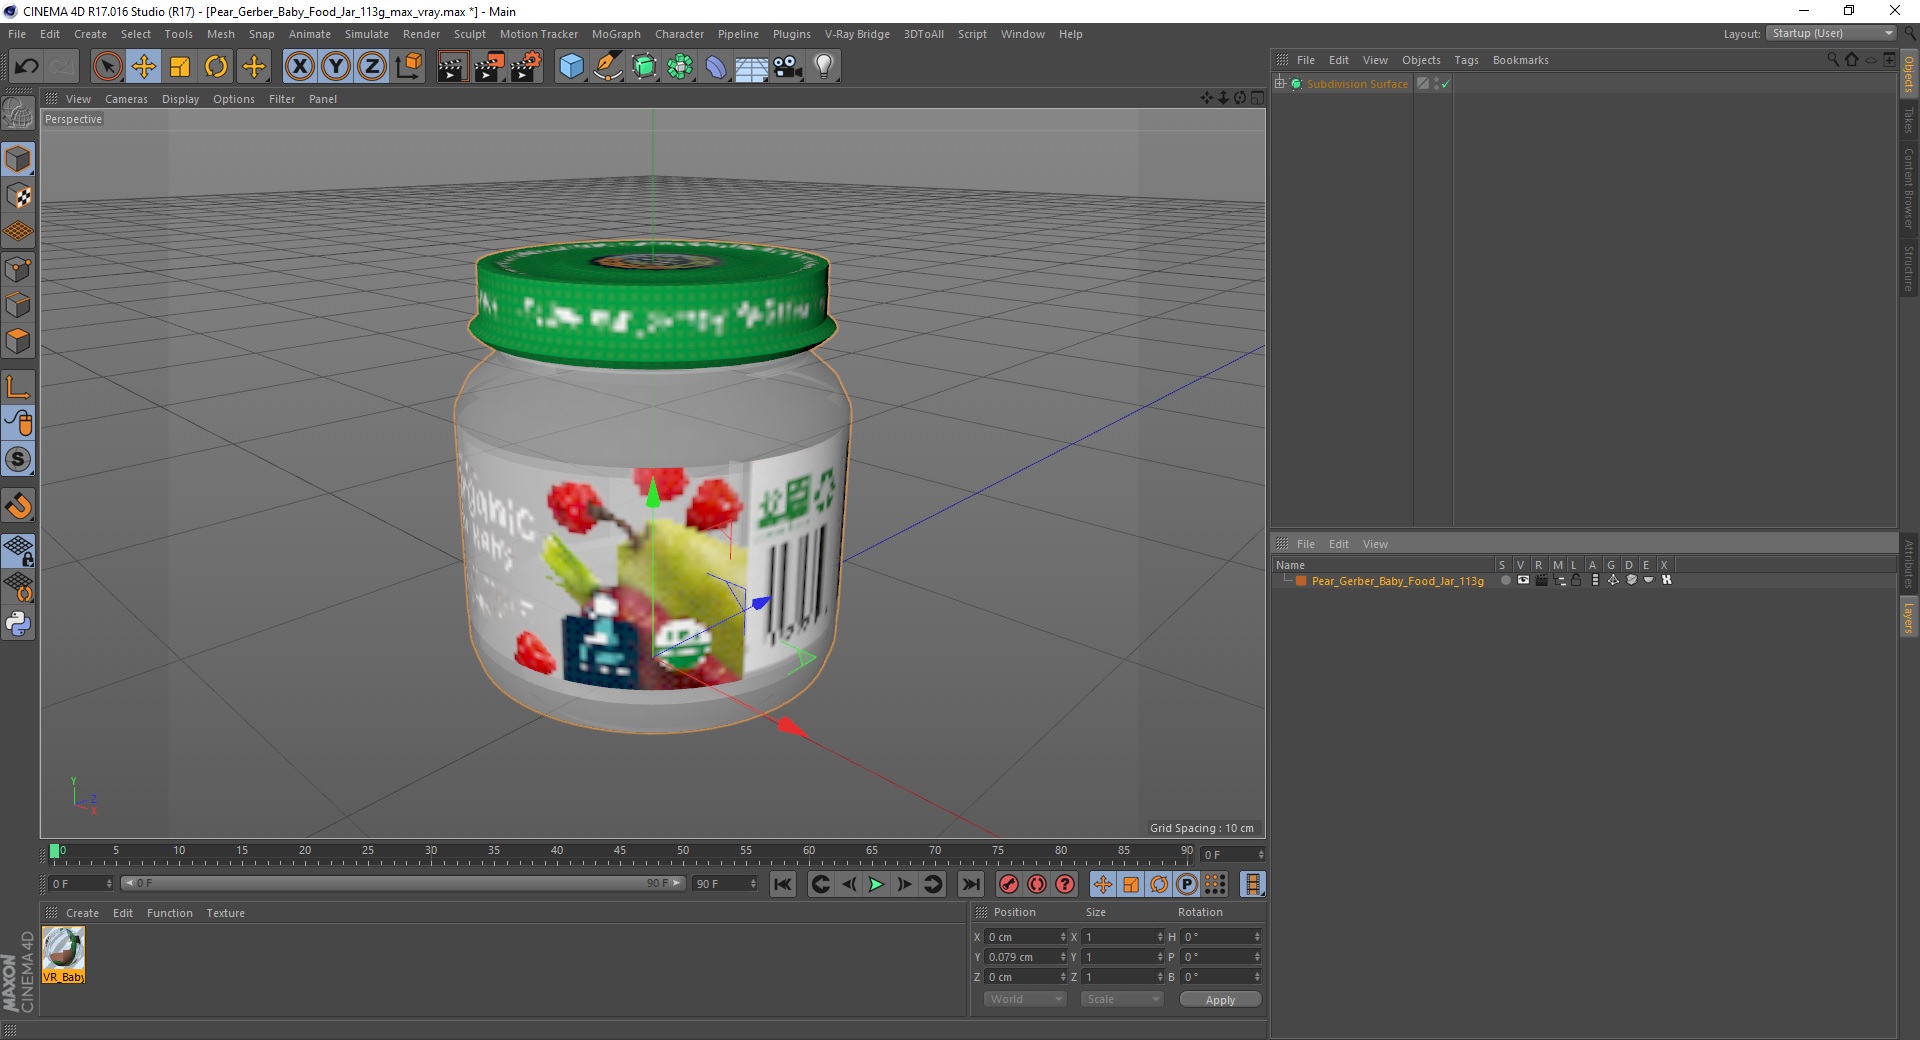
Task: Click the timeline frame 45 marker
Action: point(620,851)
